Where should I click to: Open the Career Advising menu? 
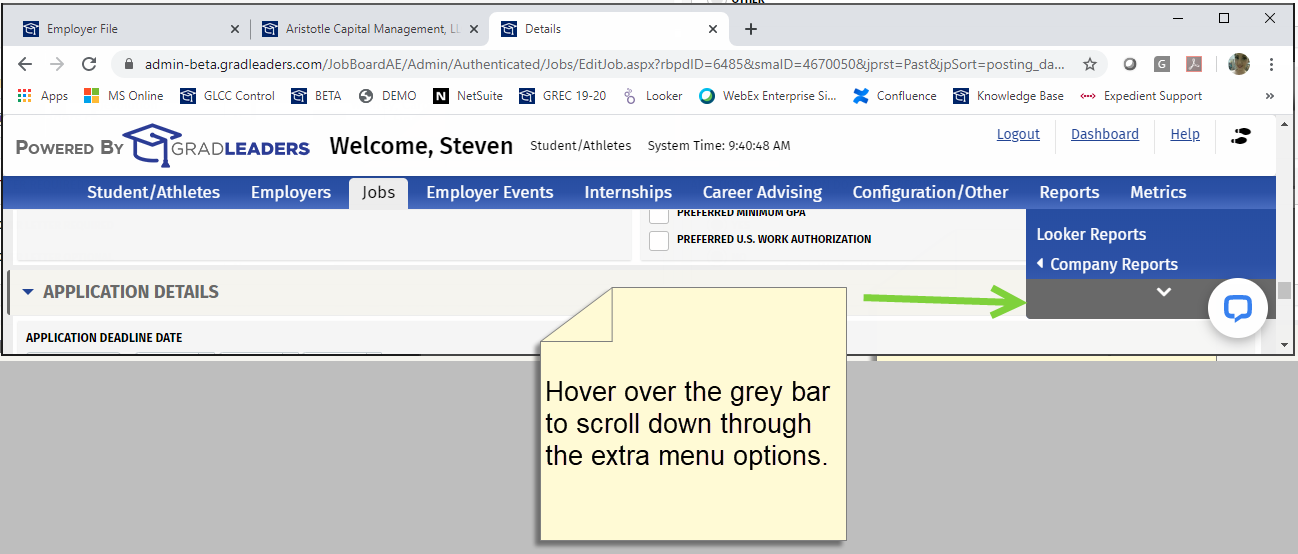click(762, 192)
